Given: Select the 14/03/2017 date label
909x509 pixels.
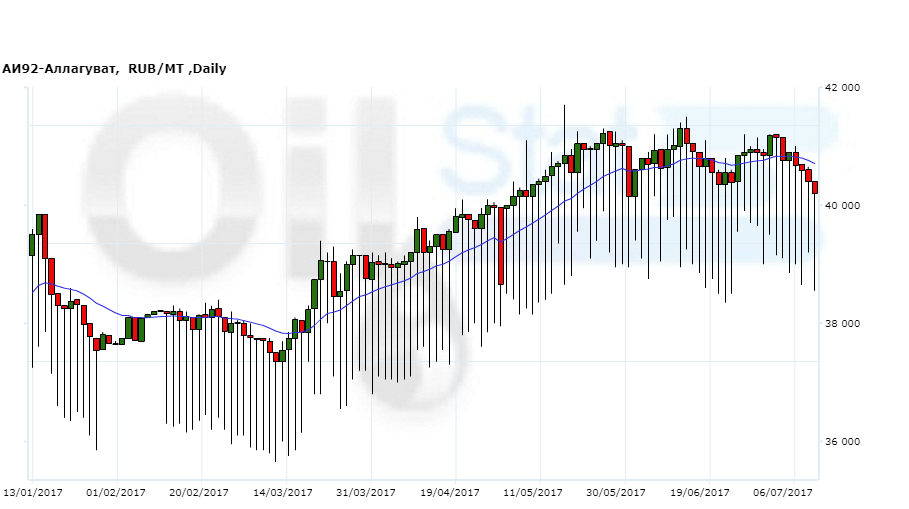Looking at the screenshot, I should 283,493.
